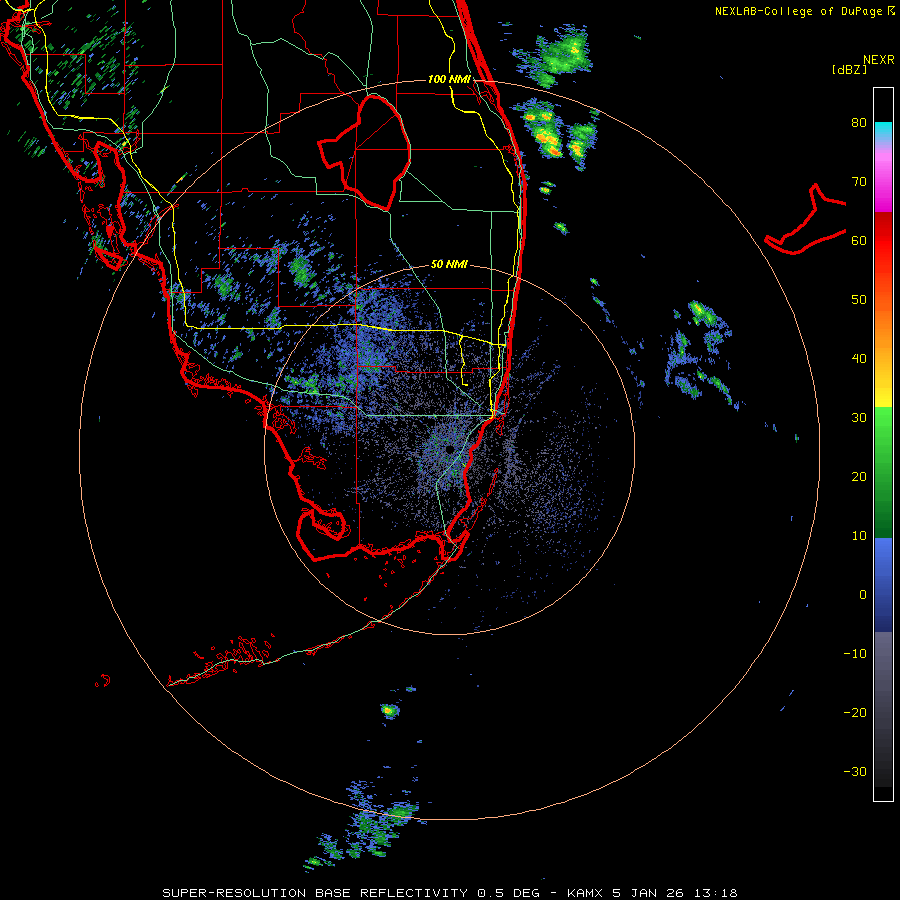Click the 0 dBZ scale value
The image size is (900, 900).
(862, 595)
